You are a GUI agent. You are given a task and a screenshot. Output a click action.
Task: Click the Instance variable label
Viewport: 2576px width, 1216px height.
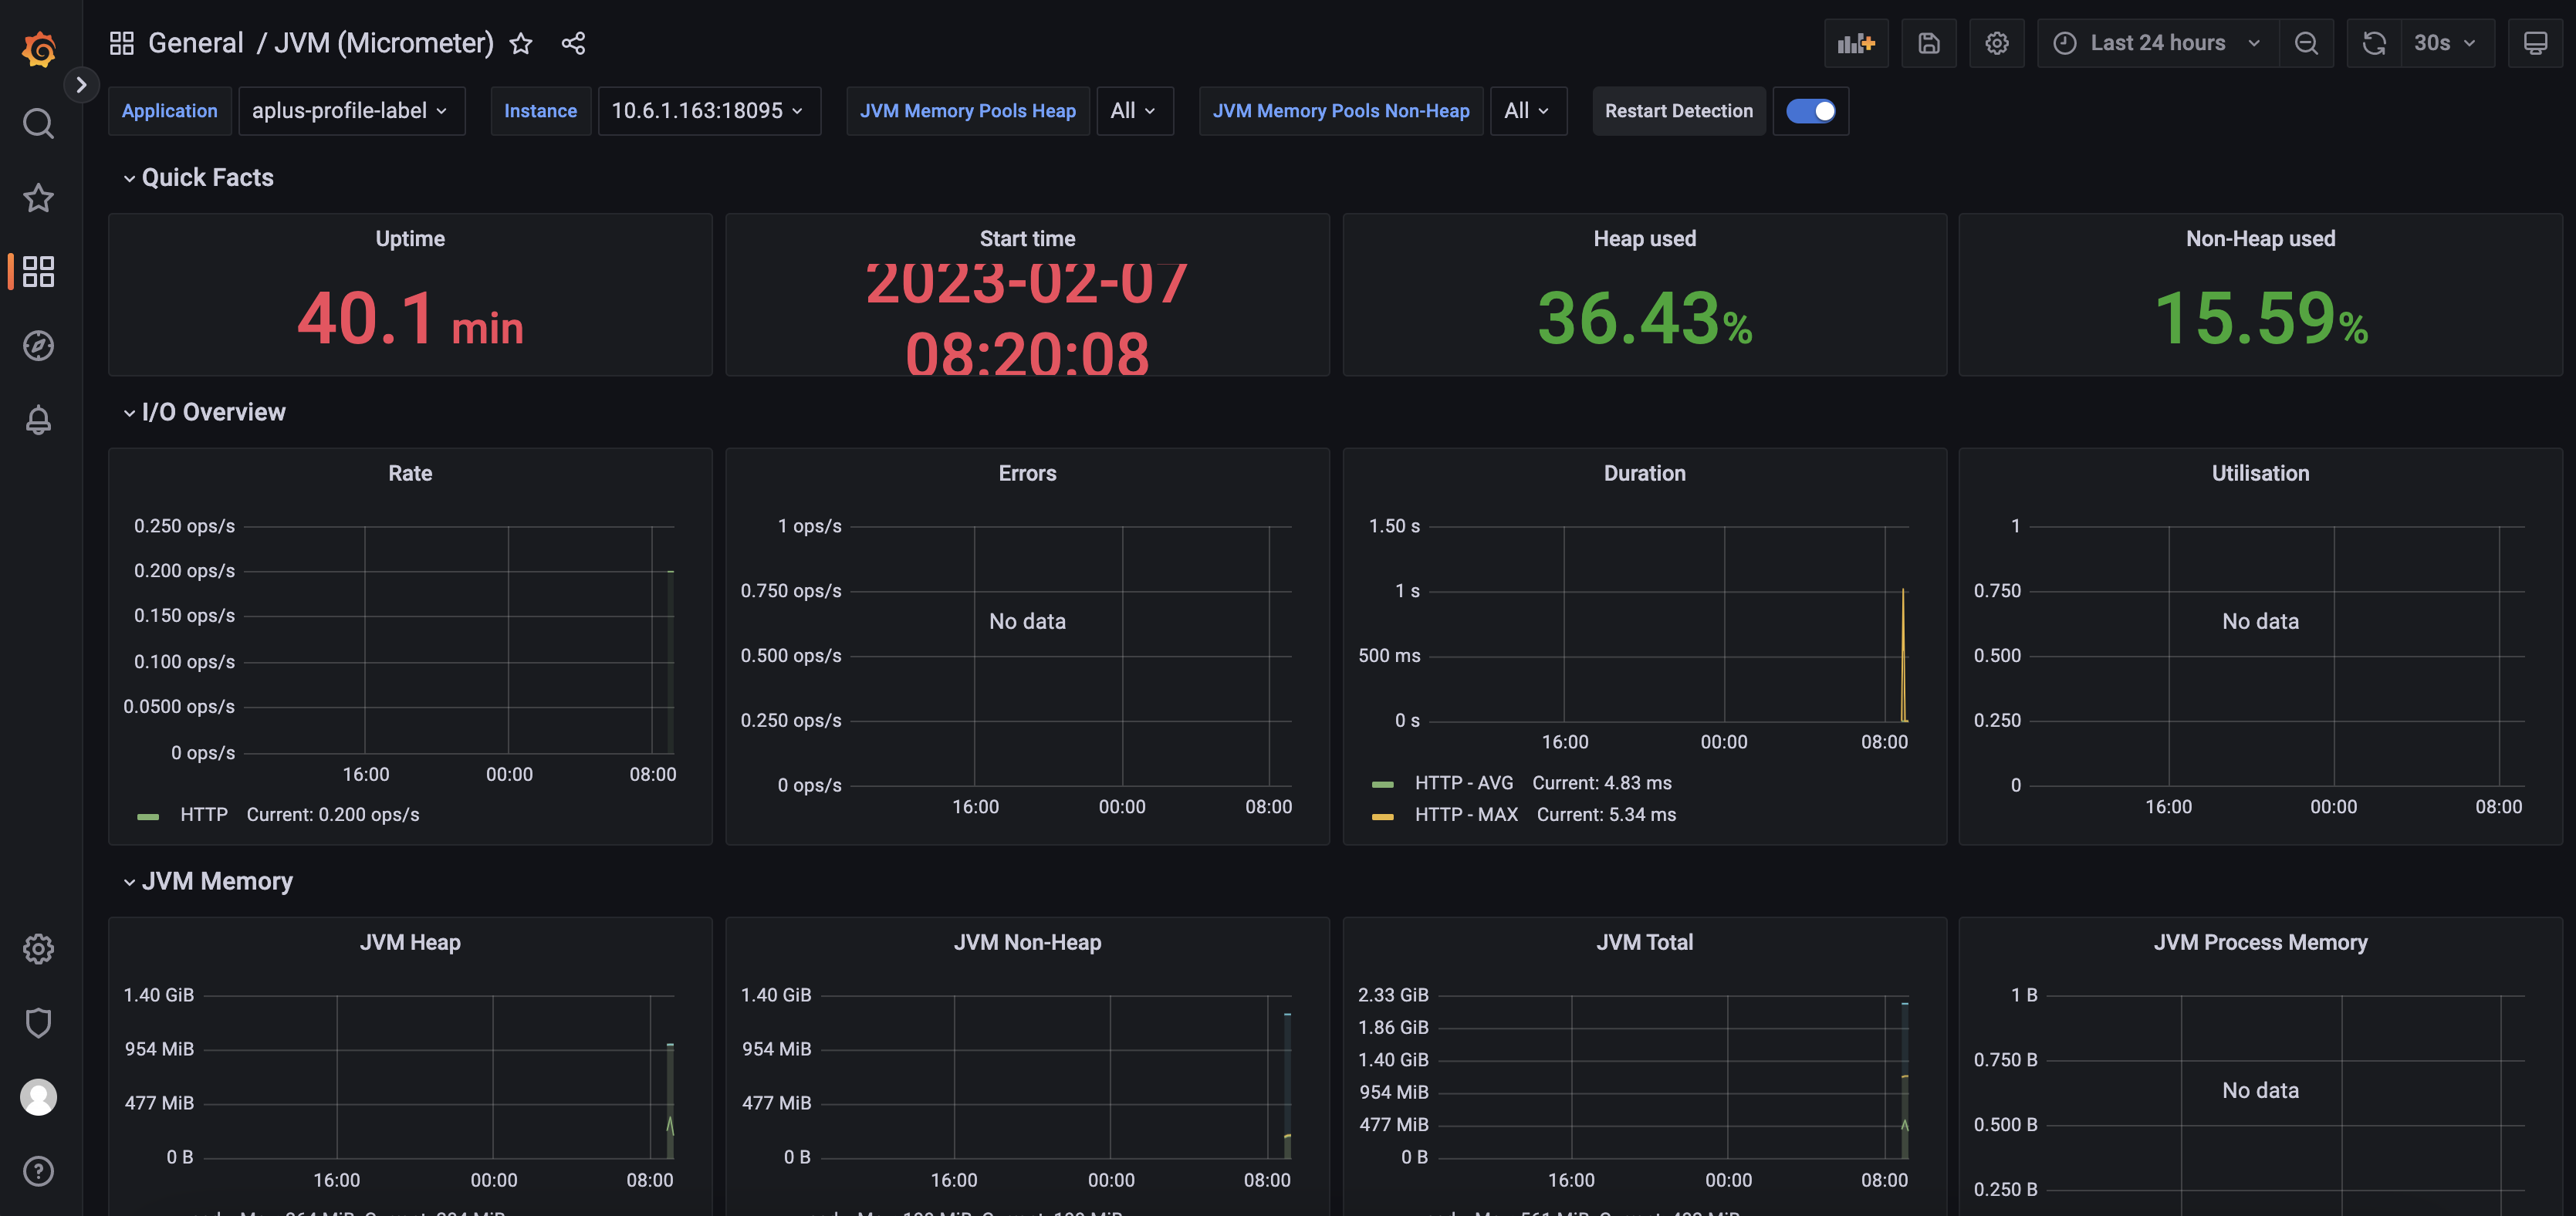(x=540, y=111)
